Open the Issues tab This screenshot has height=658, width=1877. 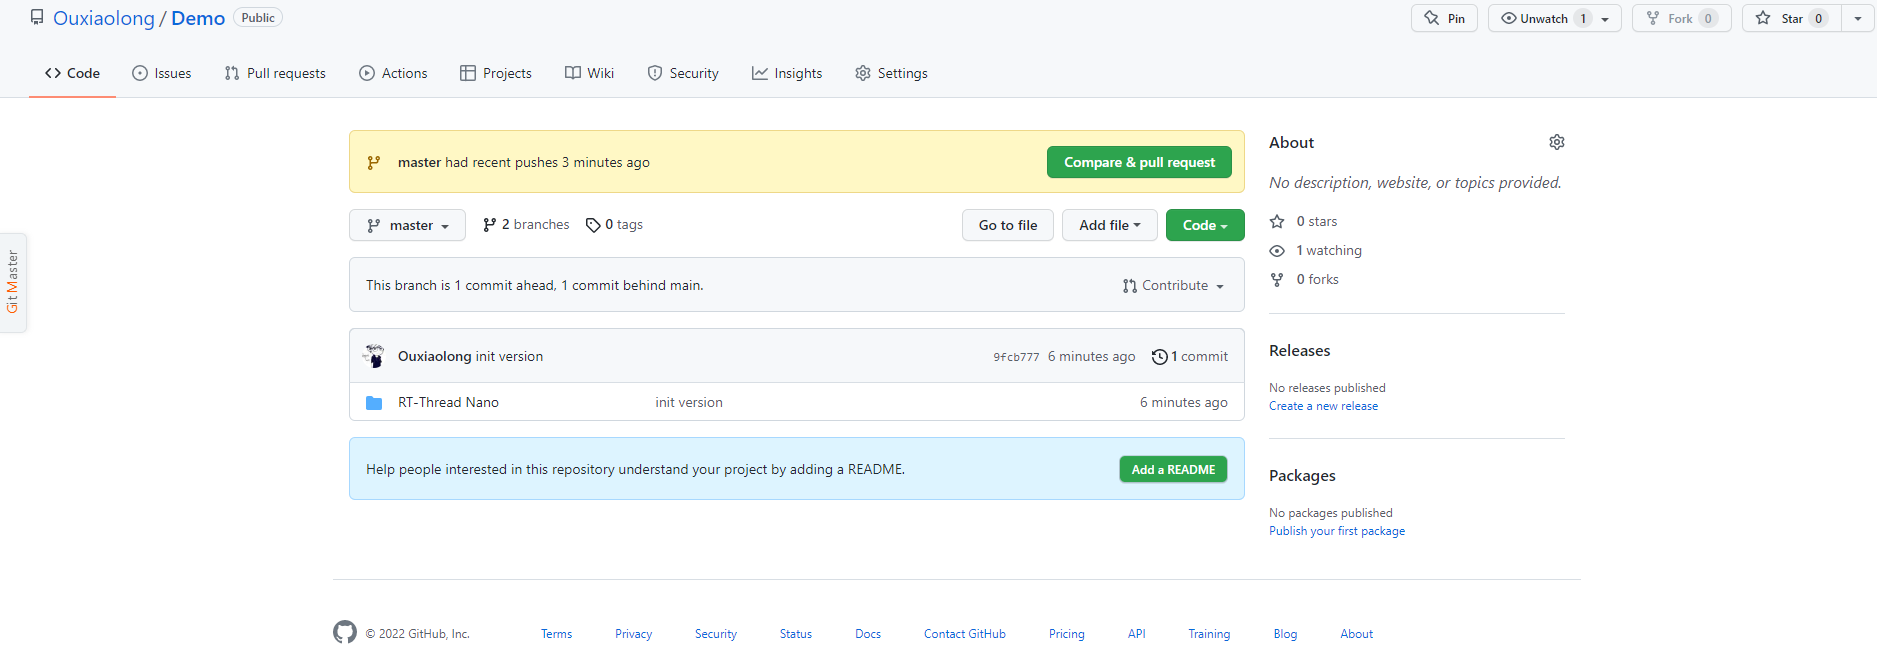[161, 73]
